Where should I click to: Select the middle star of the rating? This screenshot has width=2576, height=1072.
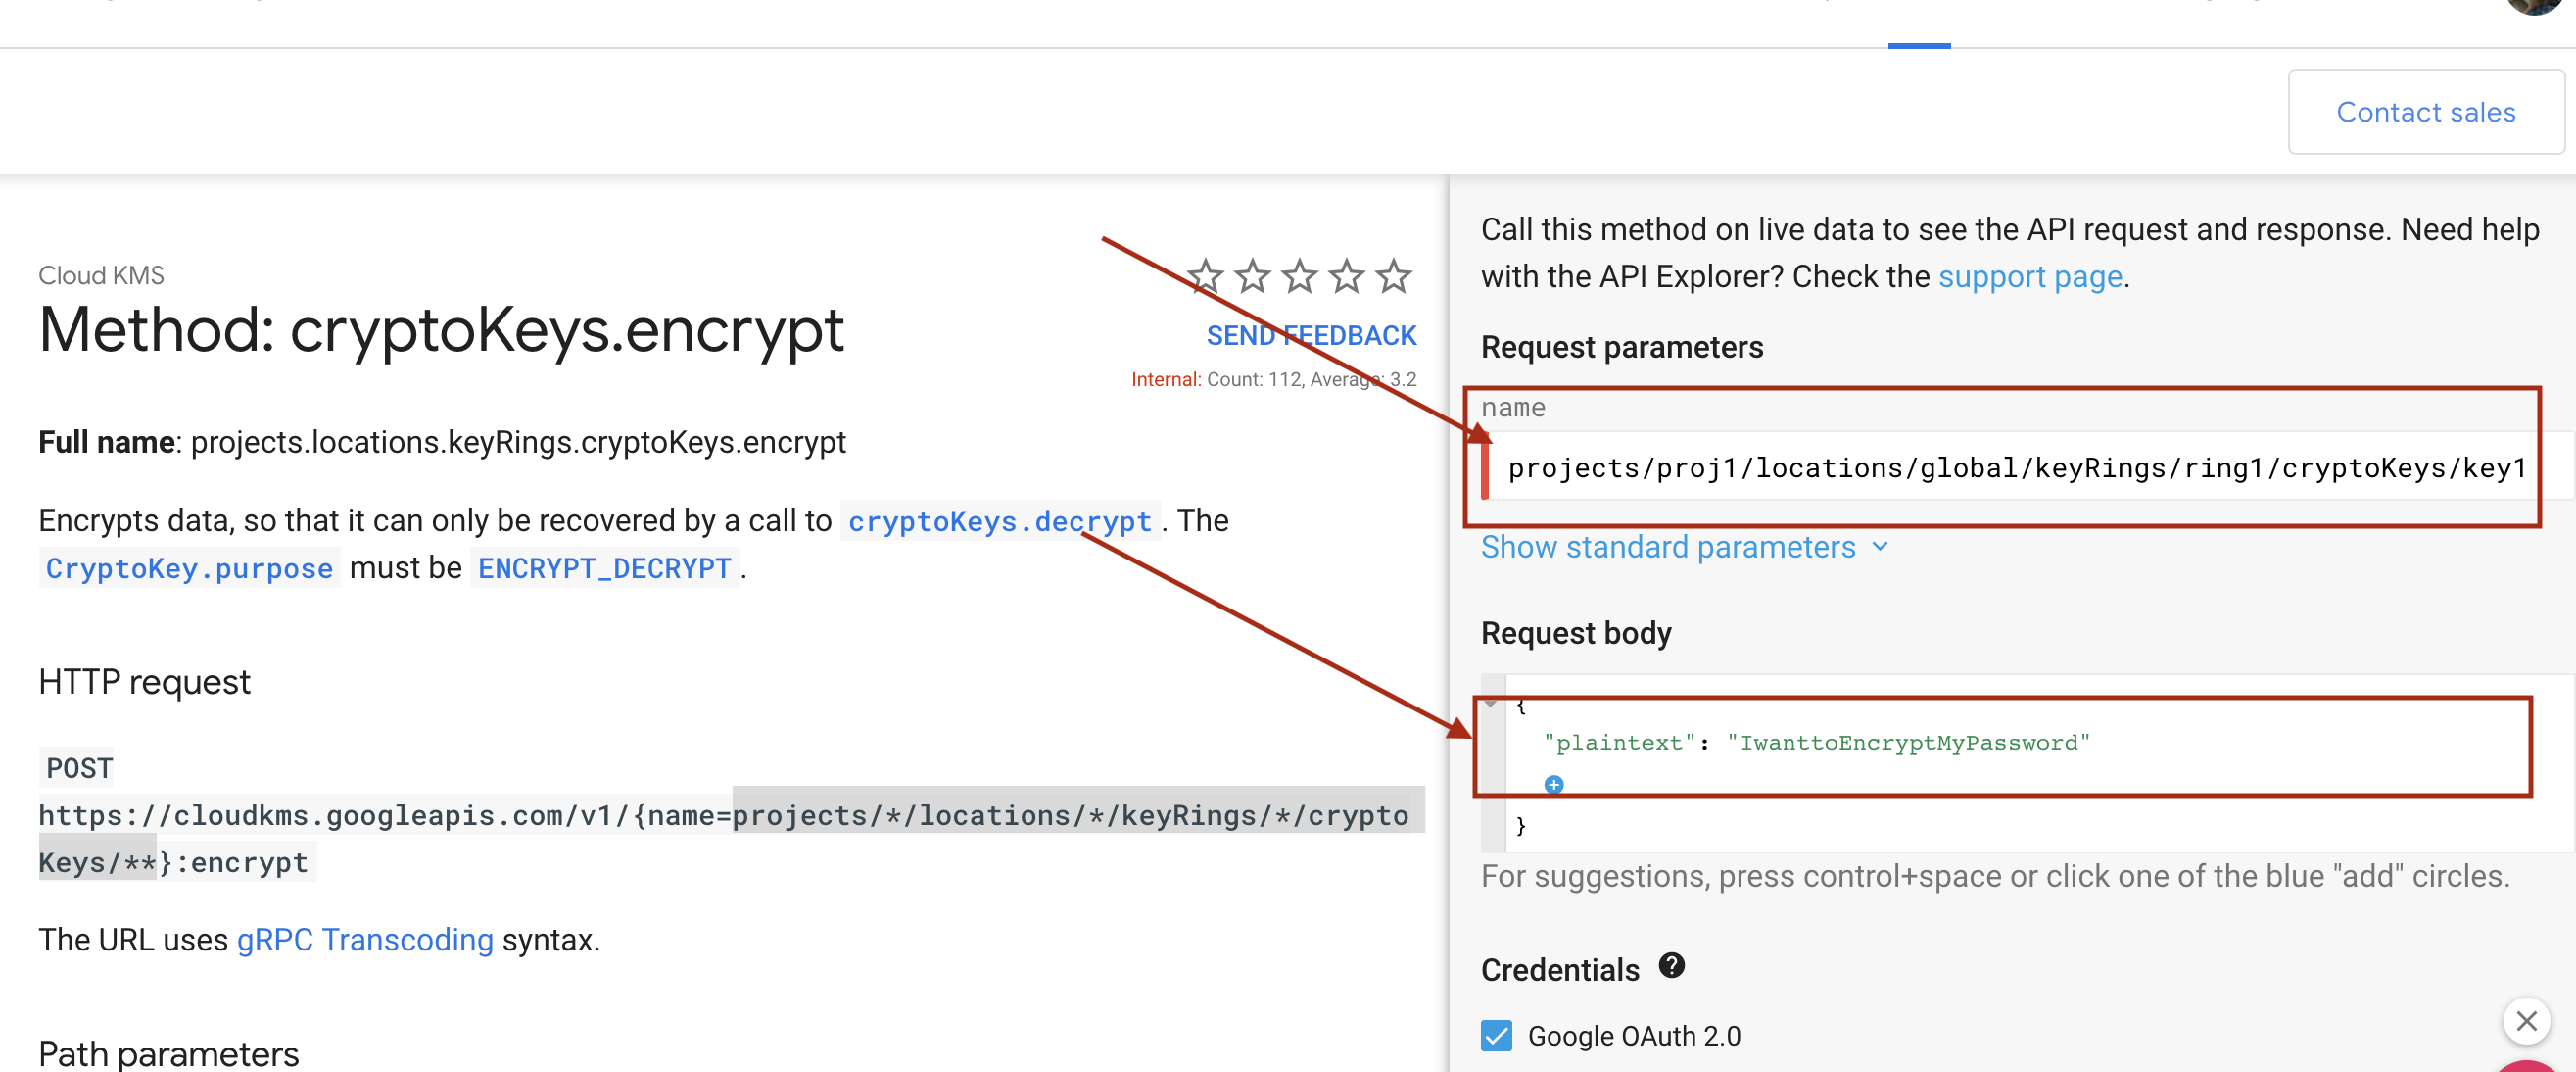point(1299,277)
